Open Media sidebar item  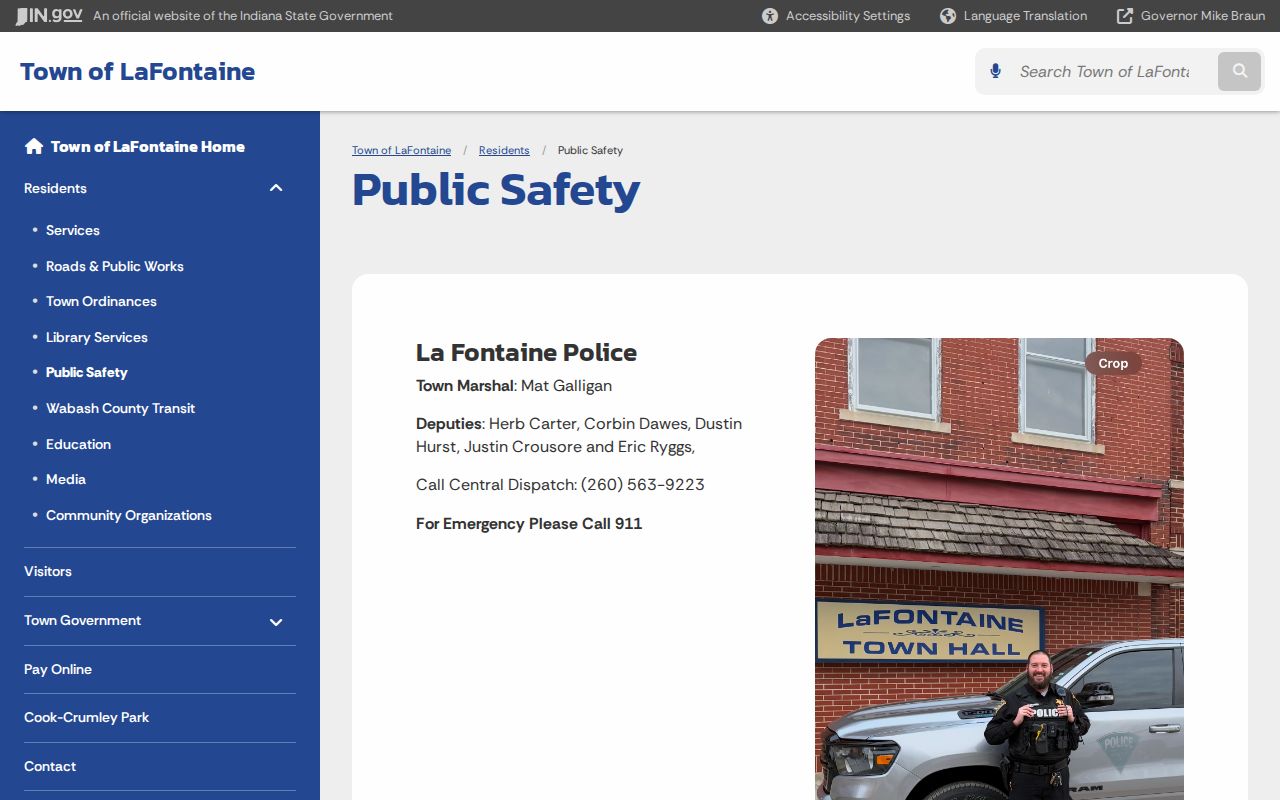pos(66,479)
